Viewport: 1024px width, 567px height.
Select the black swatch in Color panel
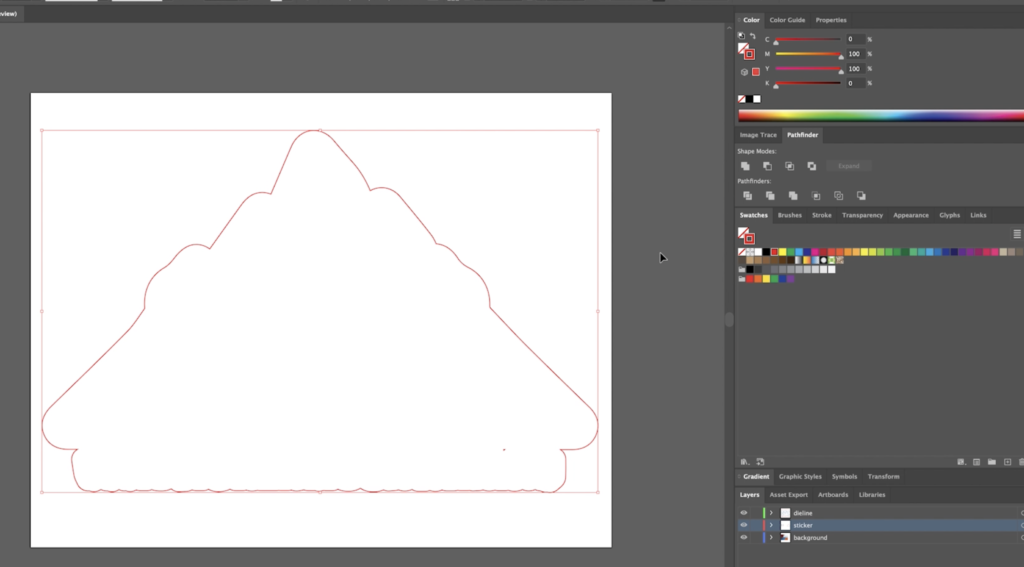click(749, 99)
